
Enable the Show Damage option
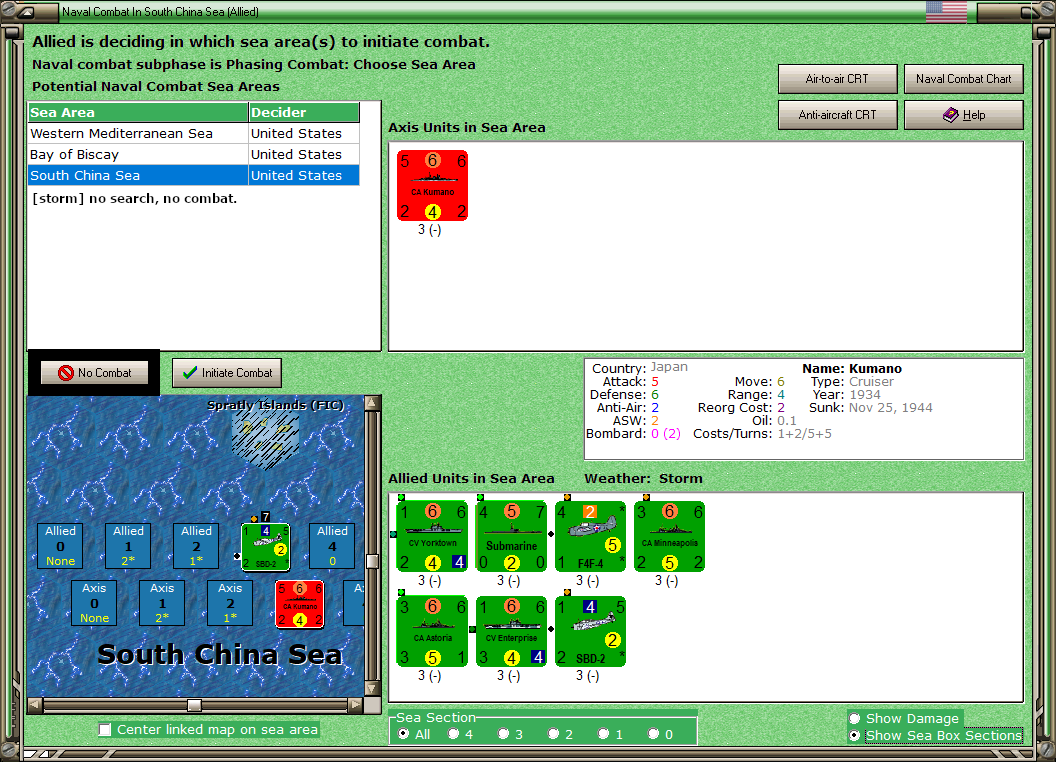click(855, 718)
